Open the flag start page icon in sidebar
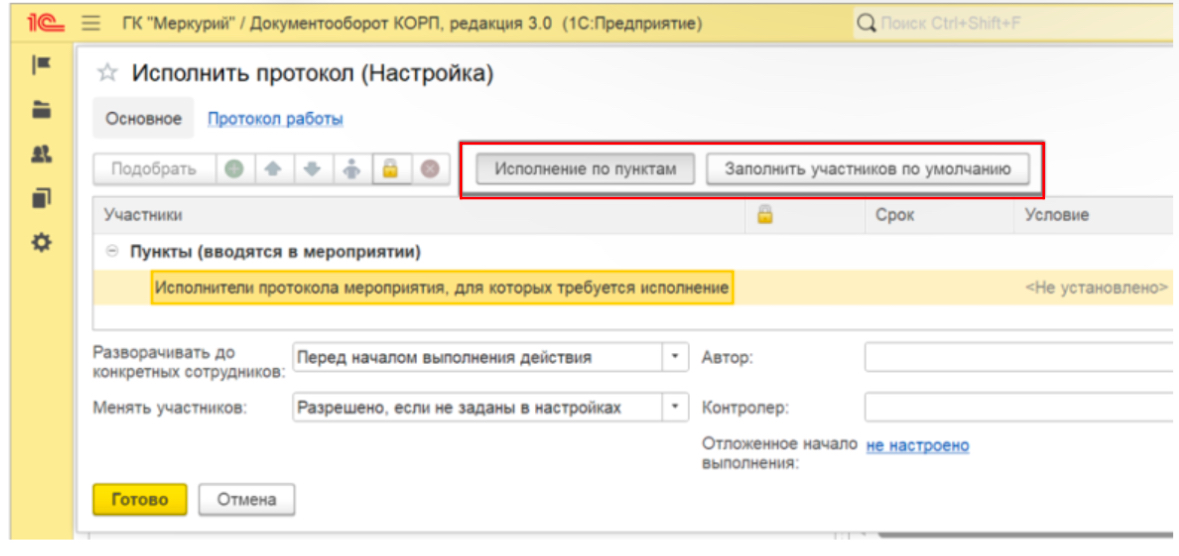The height and width of the screenshot is (556, 1179). (41, 66)
